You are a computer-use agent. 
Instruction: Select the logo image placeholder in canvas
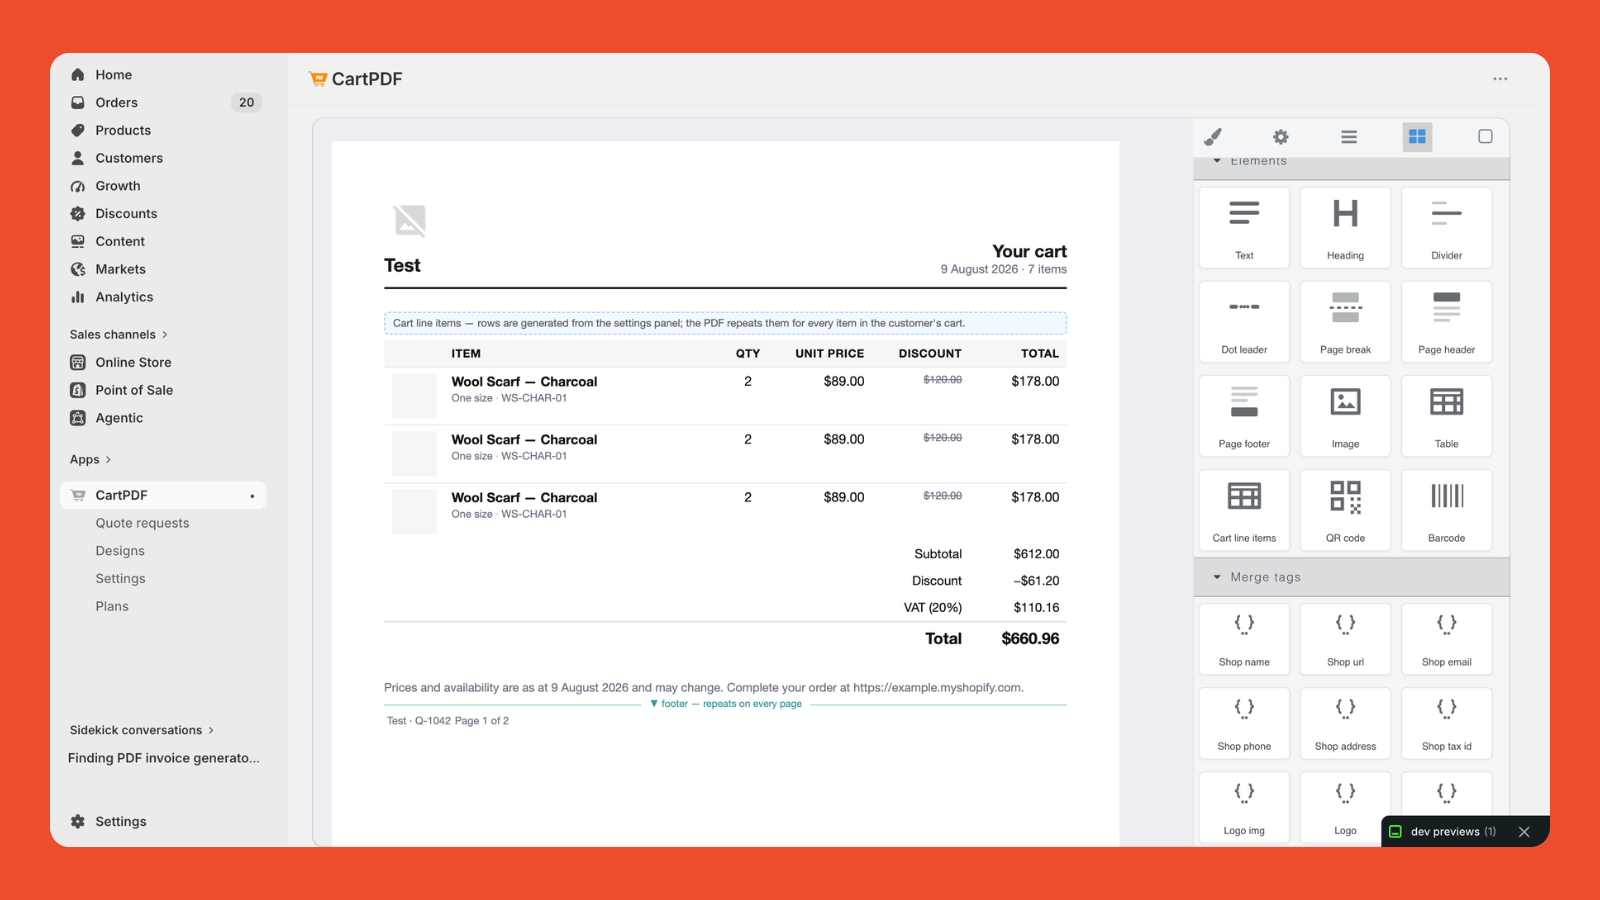coord(410,220)
